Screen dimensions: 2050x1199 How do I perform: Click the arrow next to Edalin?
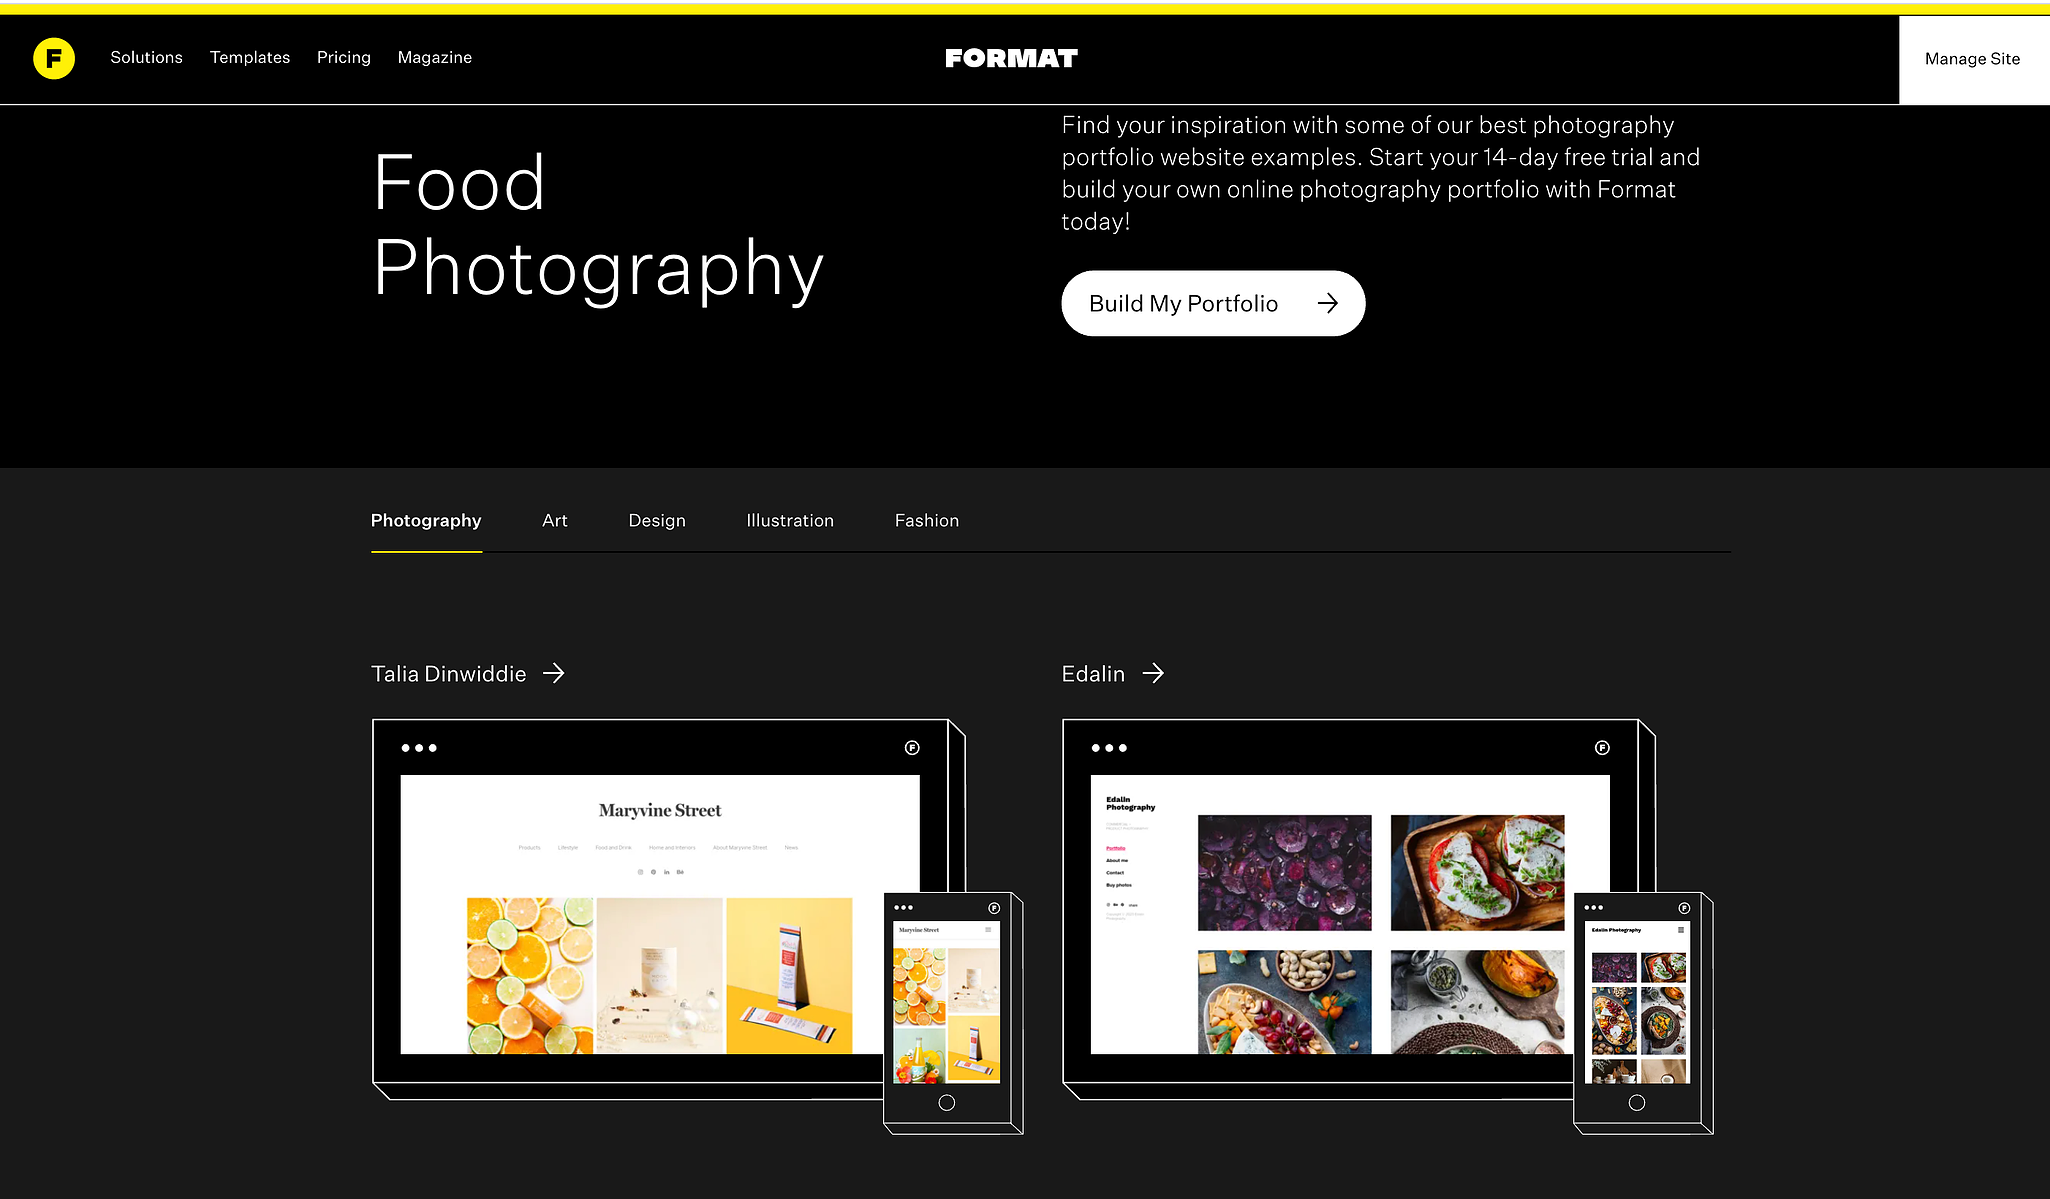[1153, 674]
